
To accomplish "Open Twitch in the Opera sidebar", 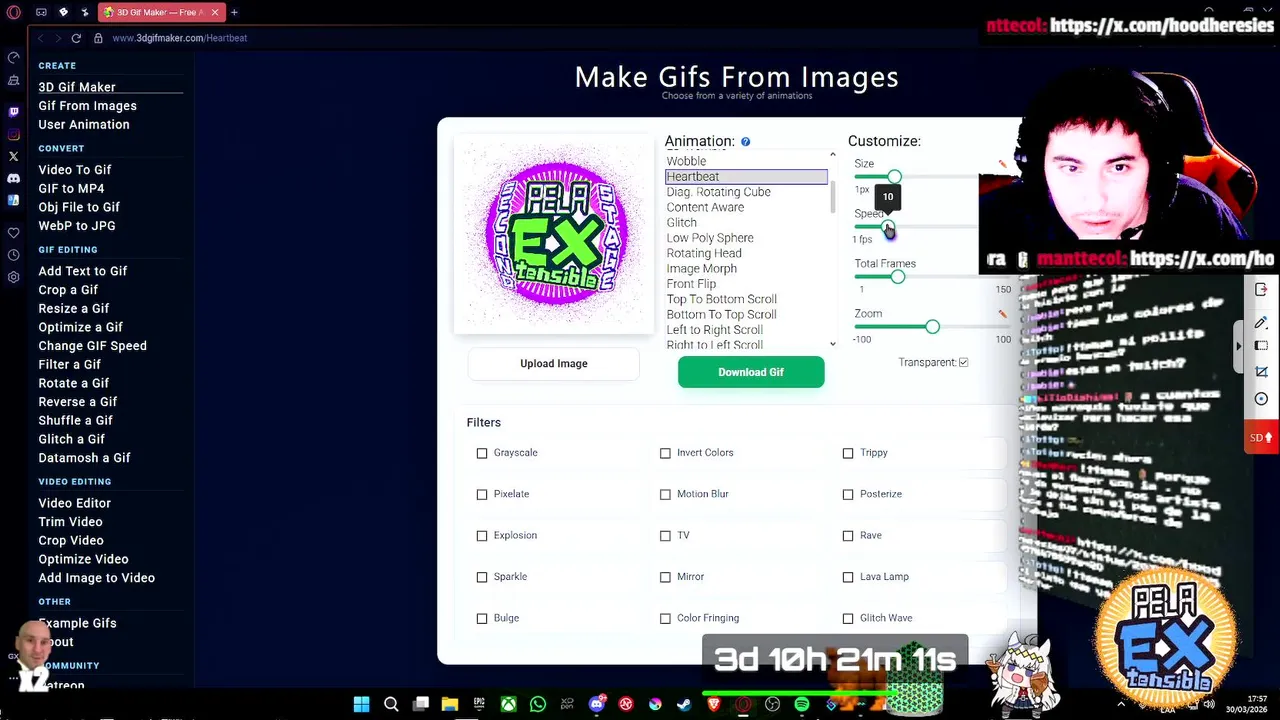I will 13,112.
